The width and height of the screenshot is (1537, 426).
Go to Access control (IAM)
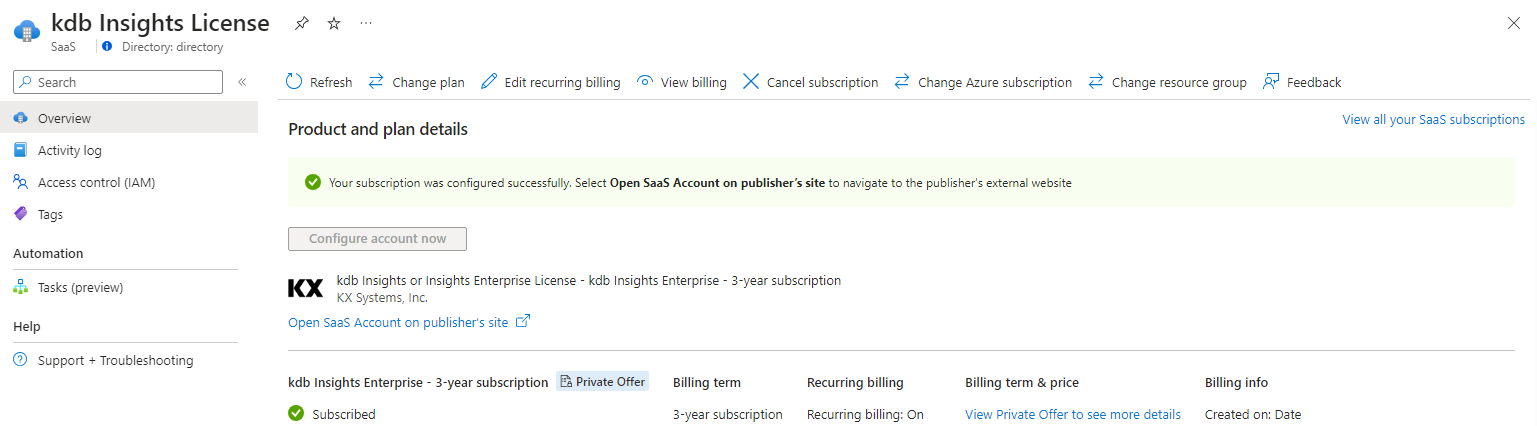pyautogui.click(x=96, y=182)
